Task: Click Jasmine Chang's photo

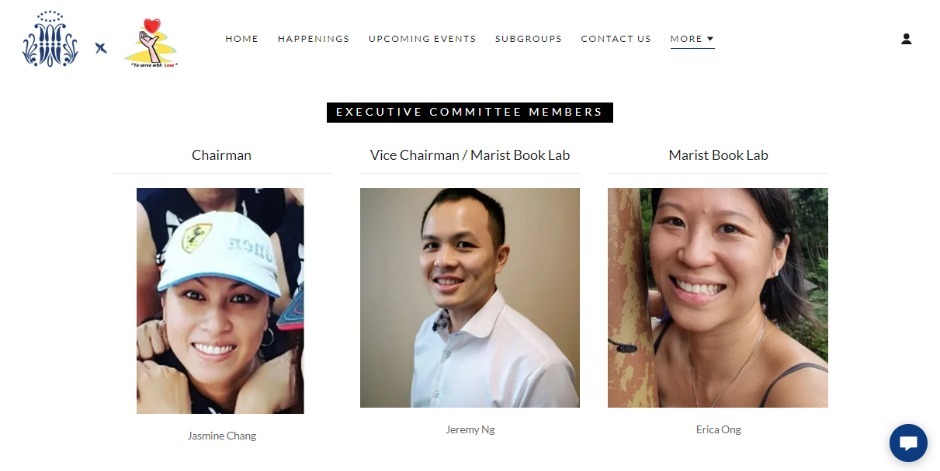Action: pos(220,301)
